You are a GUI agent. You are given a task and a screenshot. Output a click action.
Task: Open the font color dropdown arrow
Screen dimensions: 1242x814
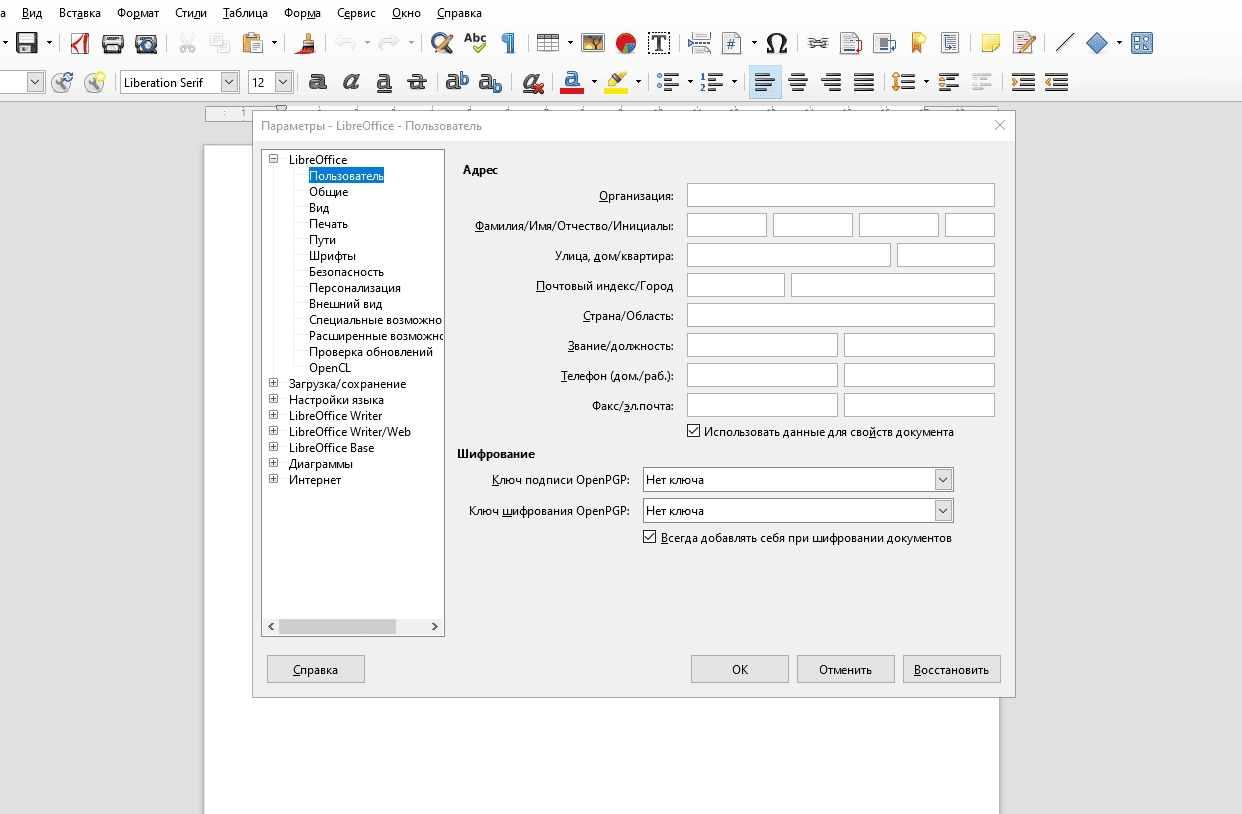[x=594, y=82]
